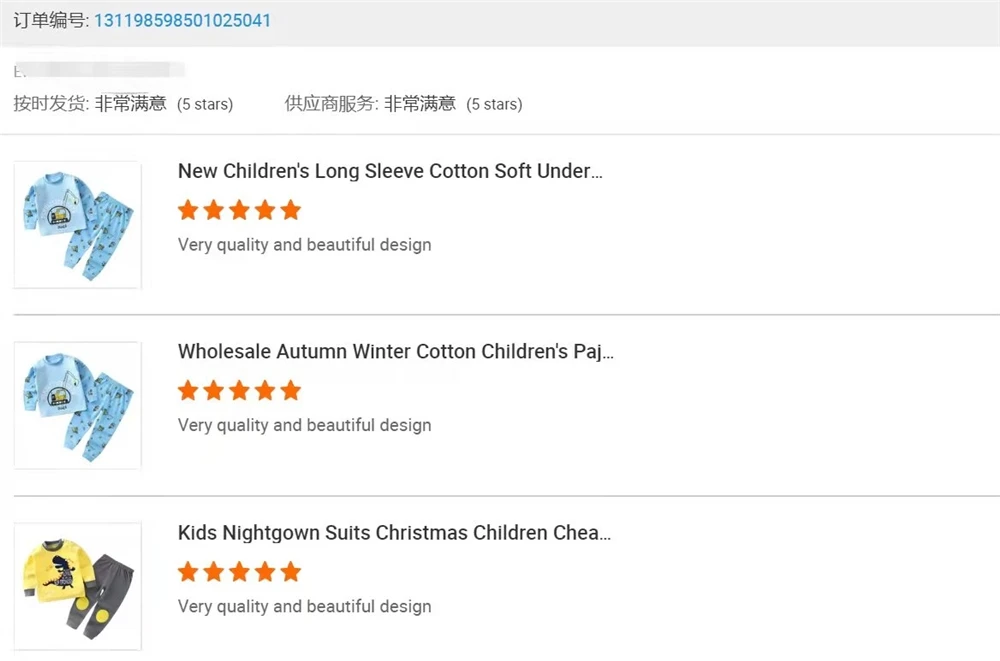1000x661 pixels.
Task: Open the yellow dinosaur pajama thumbnail
Action: click(x=77, y=587)
